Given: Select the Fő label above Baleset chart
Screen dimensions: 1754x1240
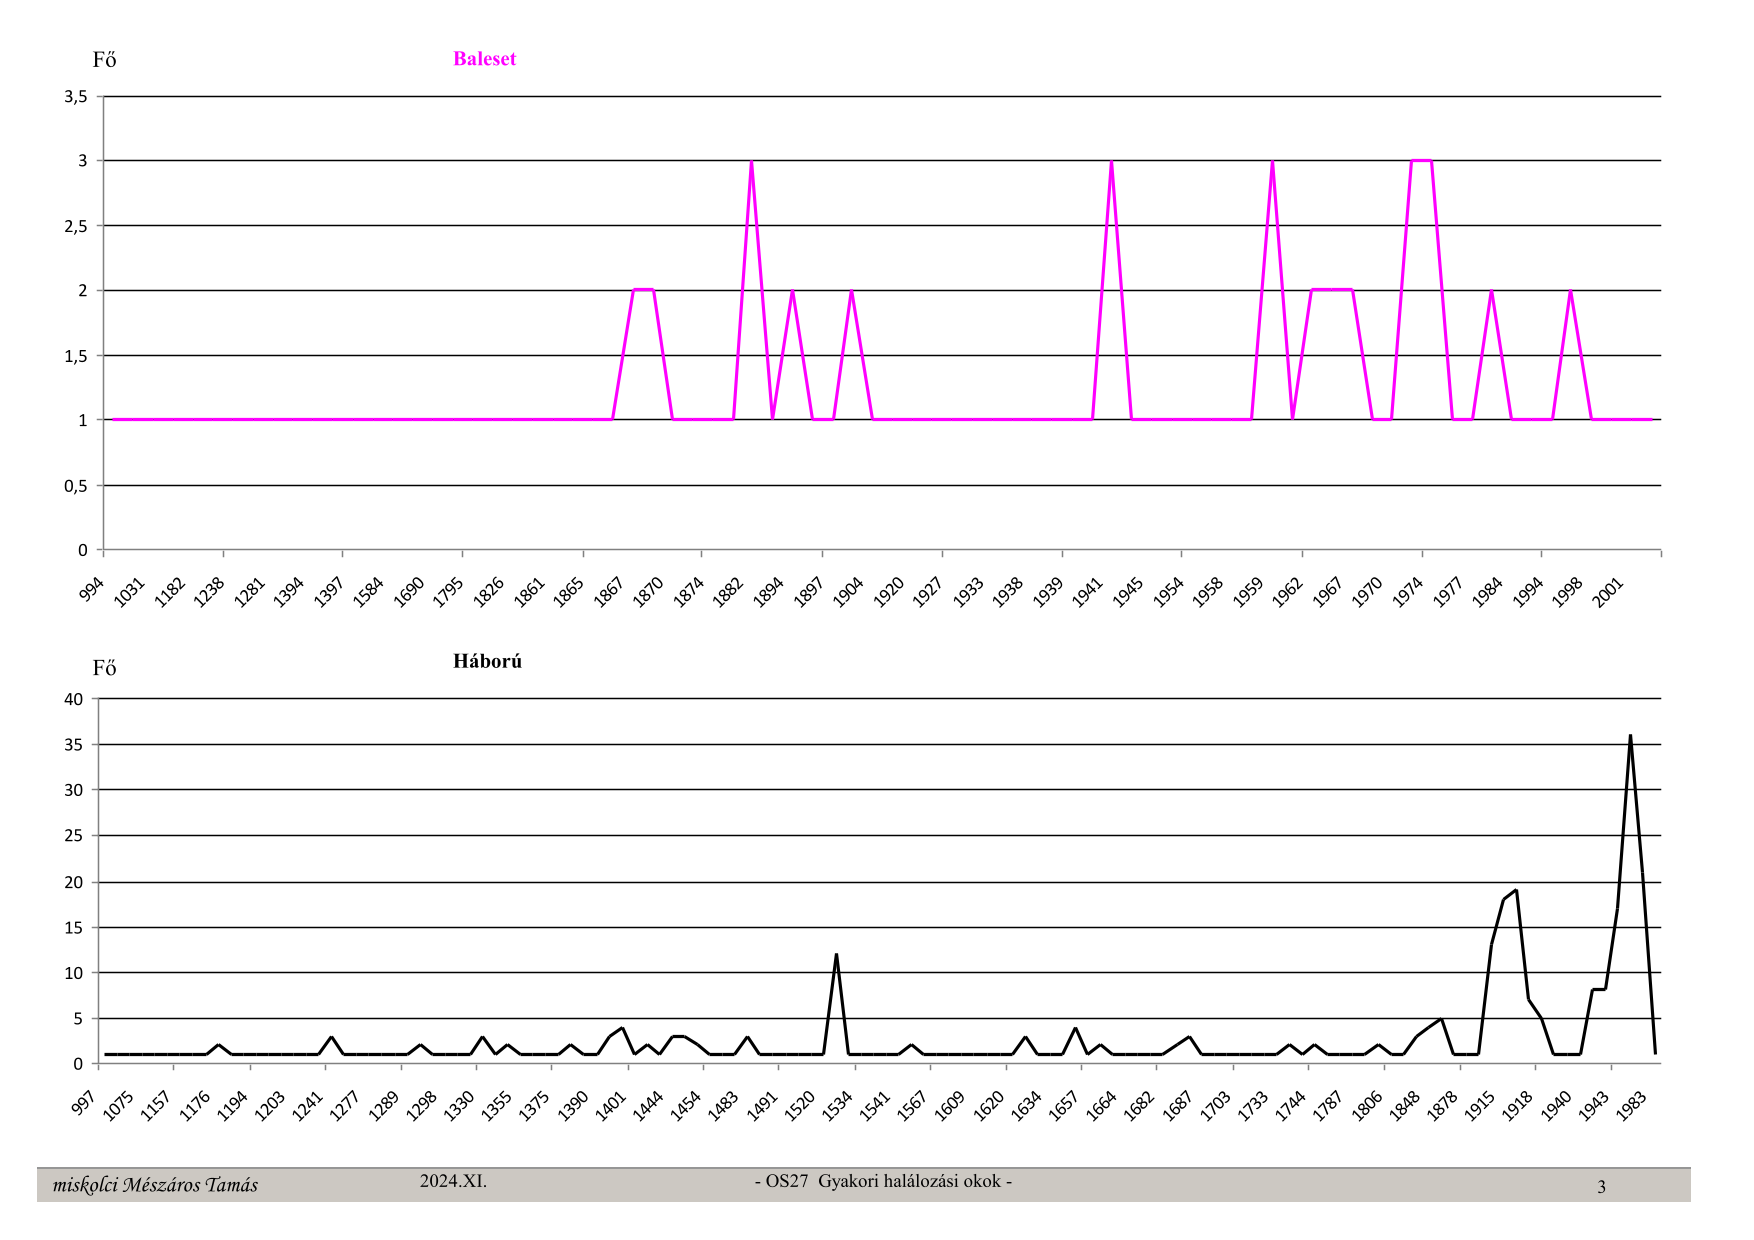Looking at the screenshot, I should (104, 60).
